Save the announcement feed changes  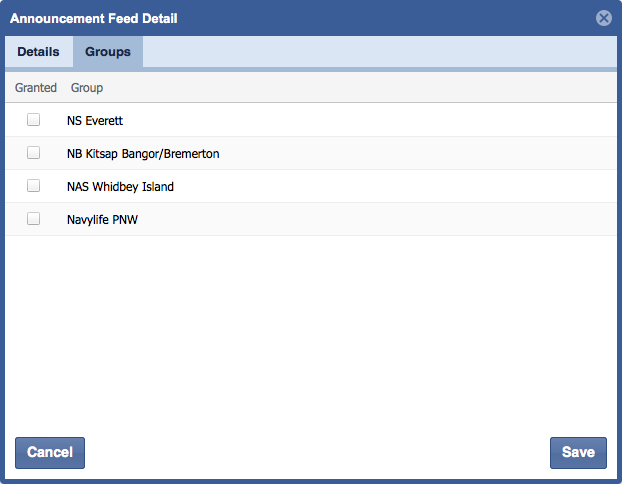[578, 452]
